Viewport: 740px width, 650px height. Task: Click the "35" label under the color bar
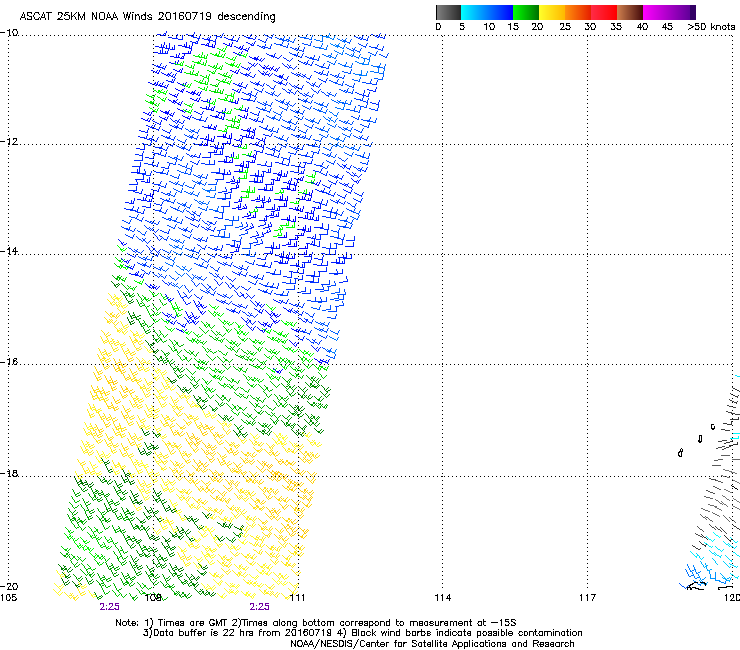616,27
